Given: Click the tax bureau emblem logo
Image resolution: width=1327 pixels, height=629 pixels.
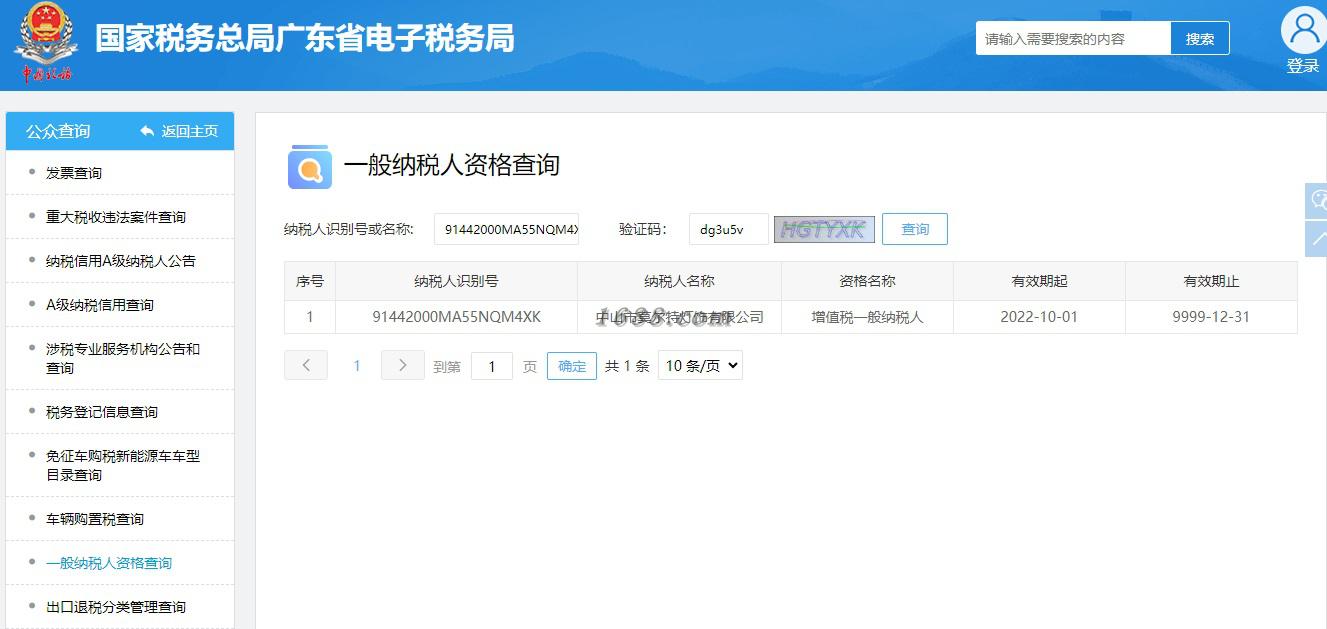Looking at the screenshot, I should click(x=45, y=43).
